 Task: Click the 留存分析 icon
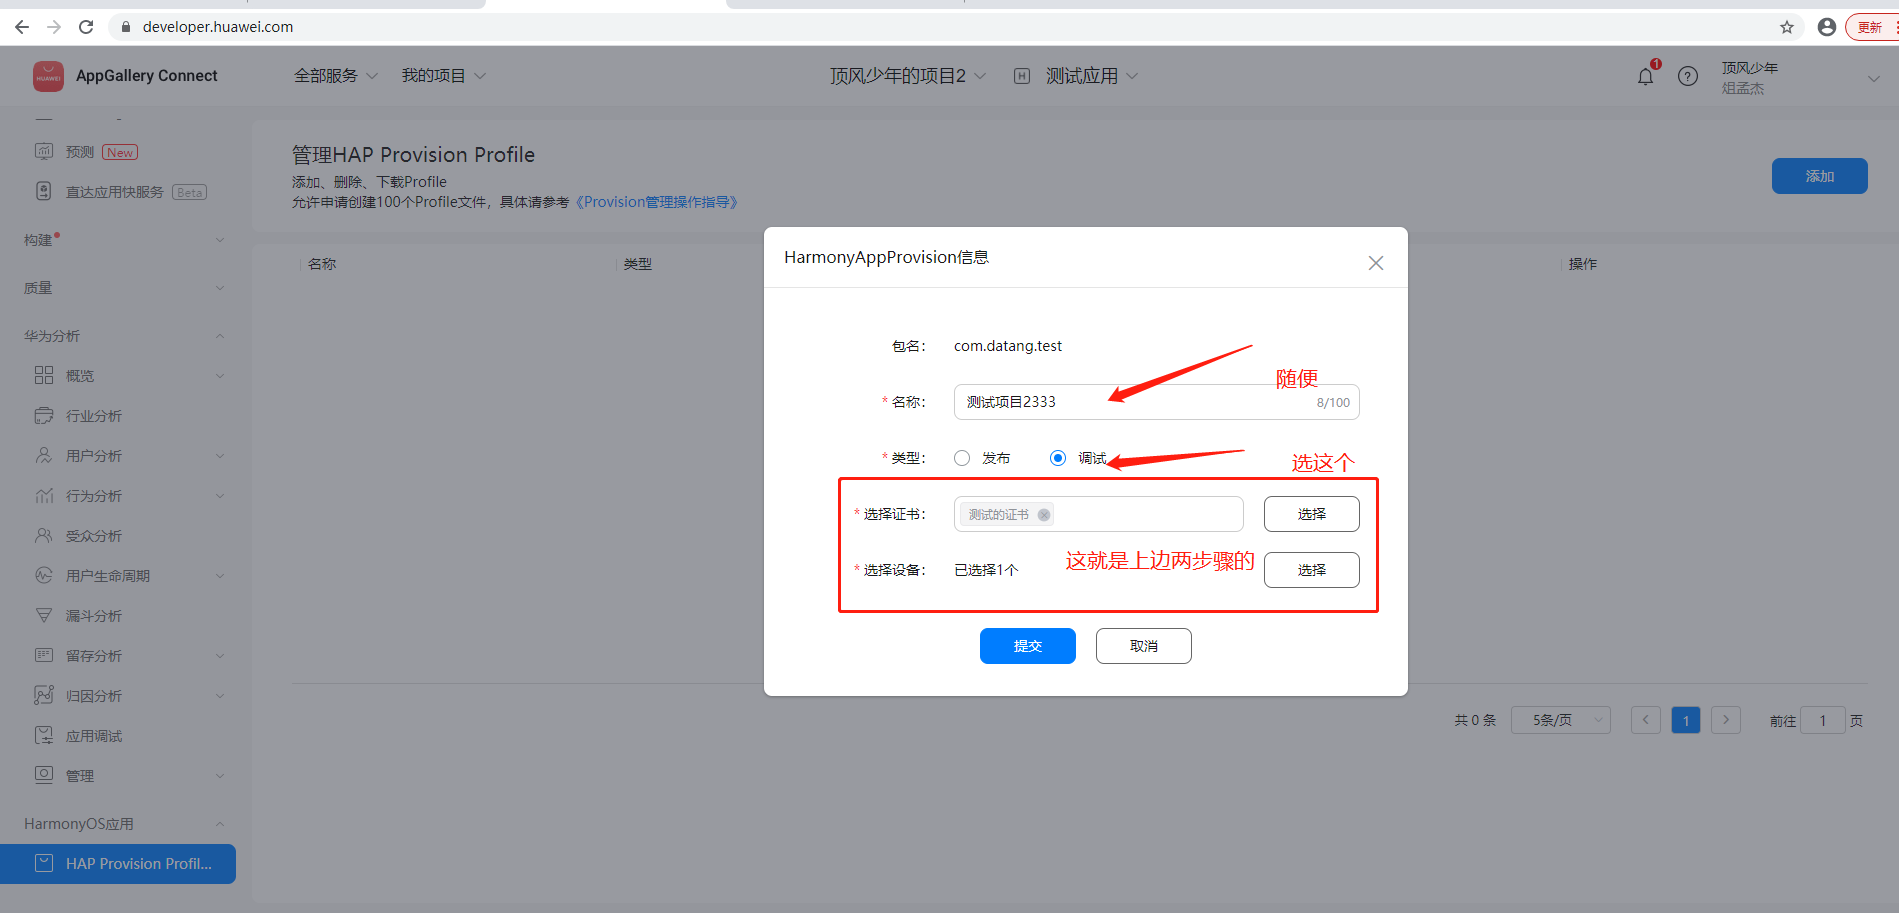[44, 655]
